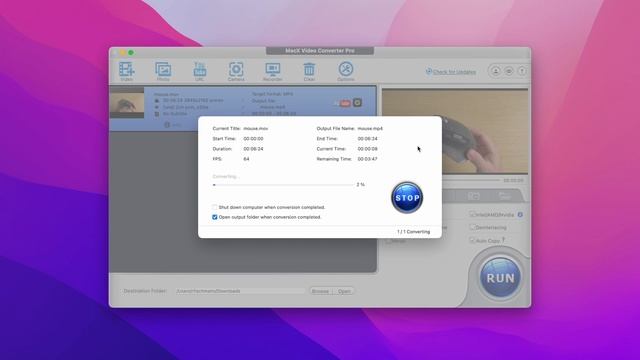
Task: Launch the Camera recording tool
Action: point(236,71)
